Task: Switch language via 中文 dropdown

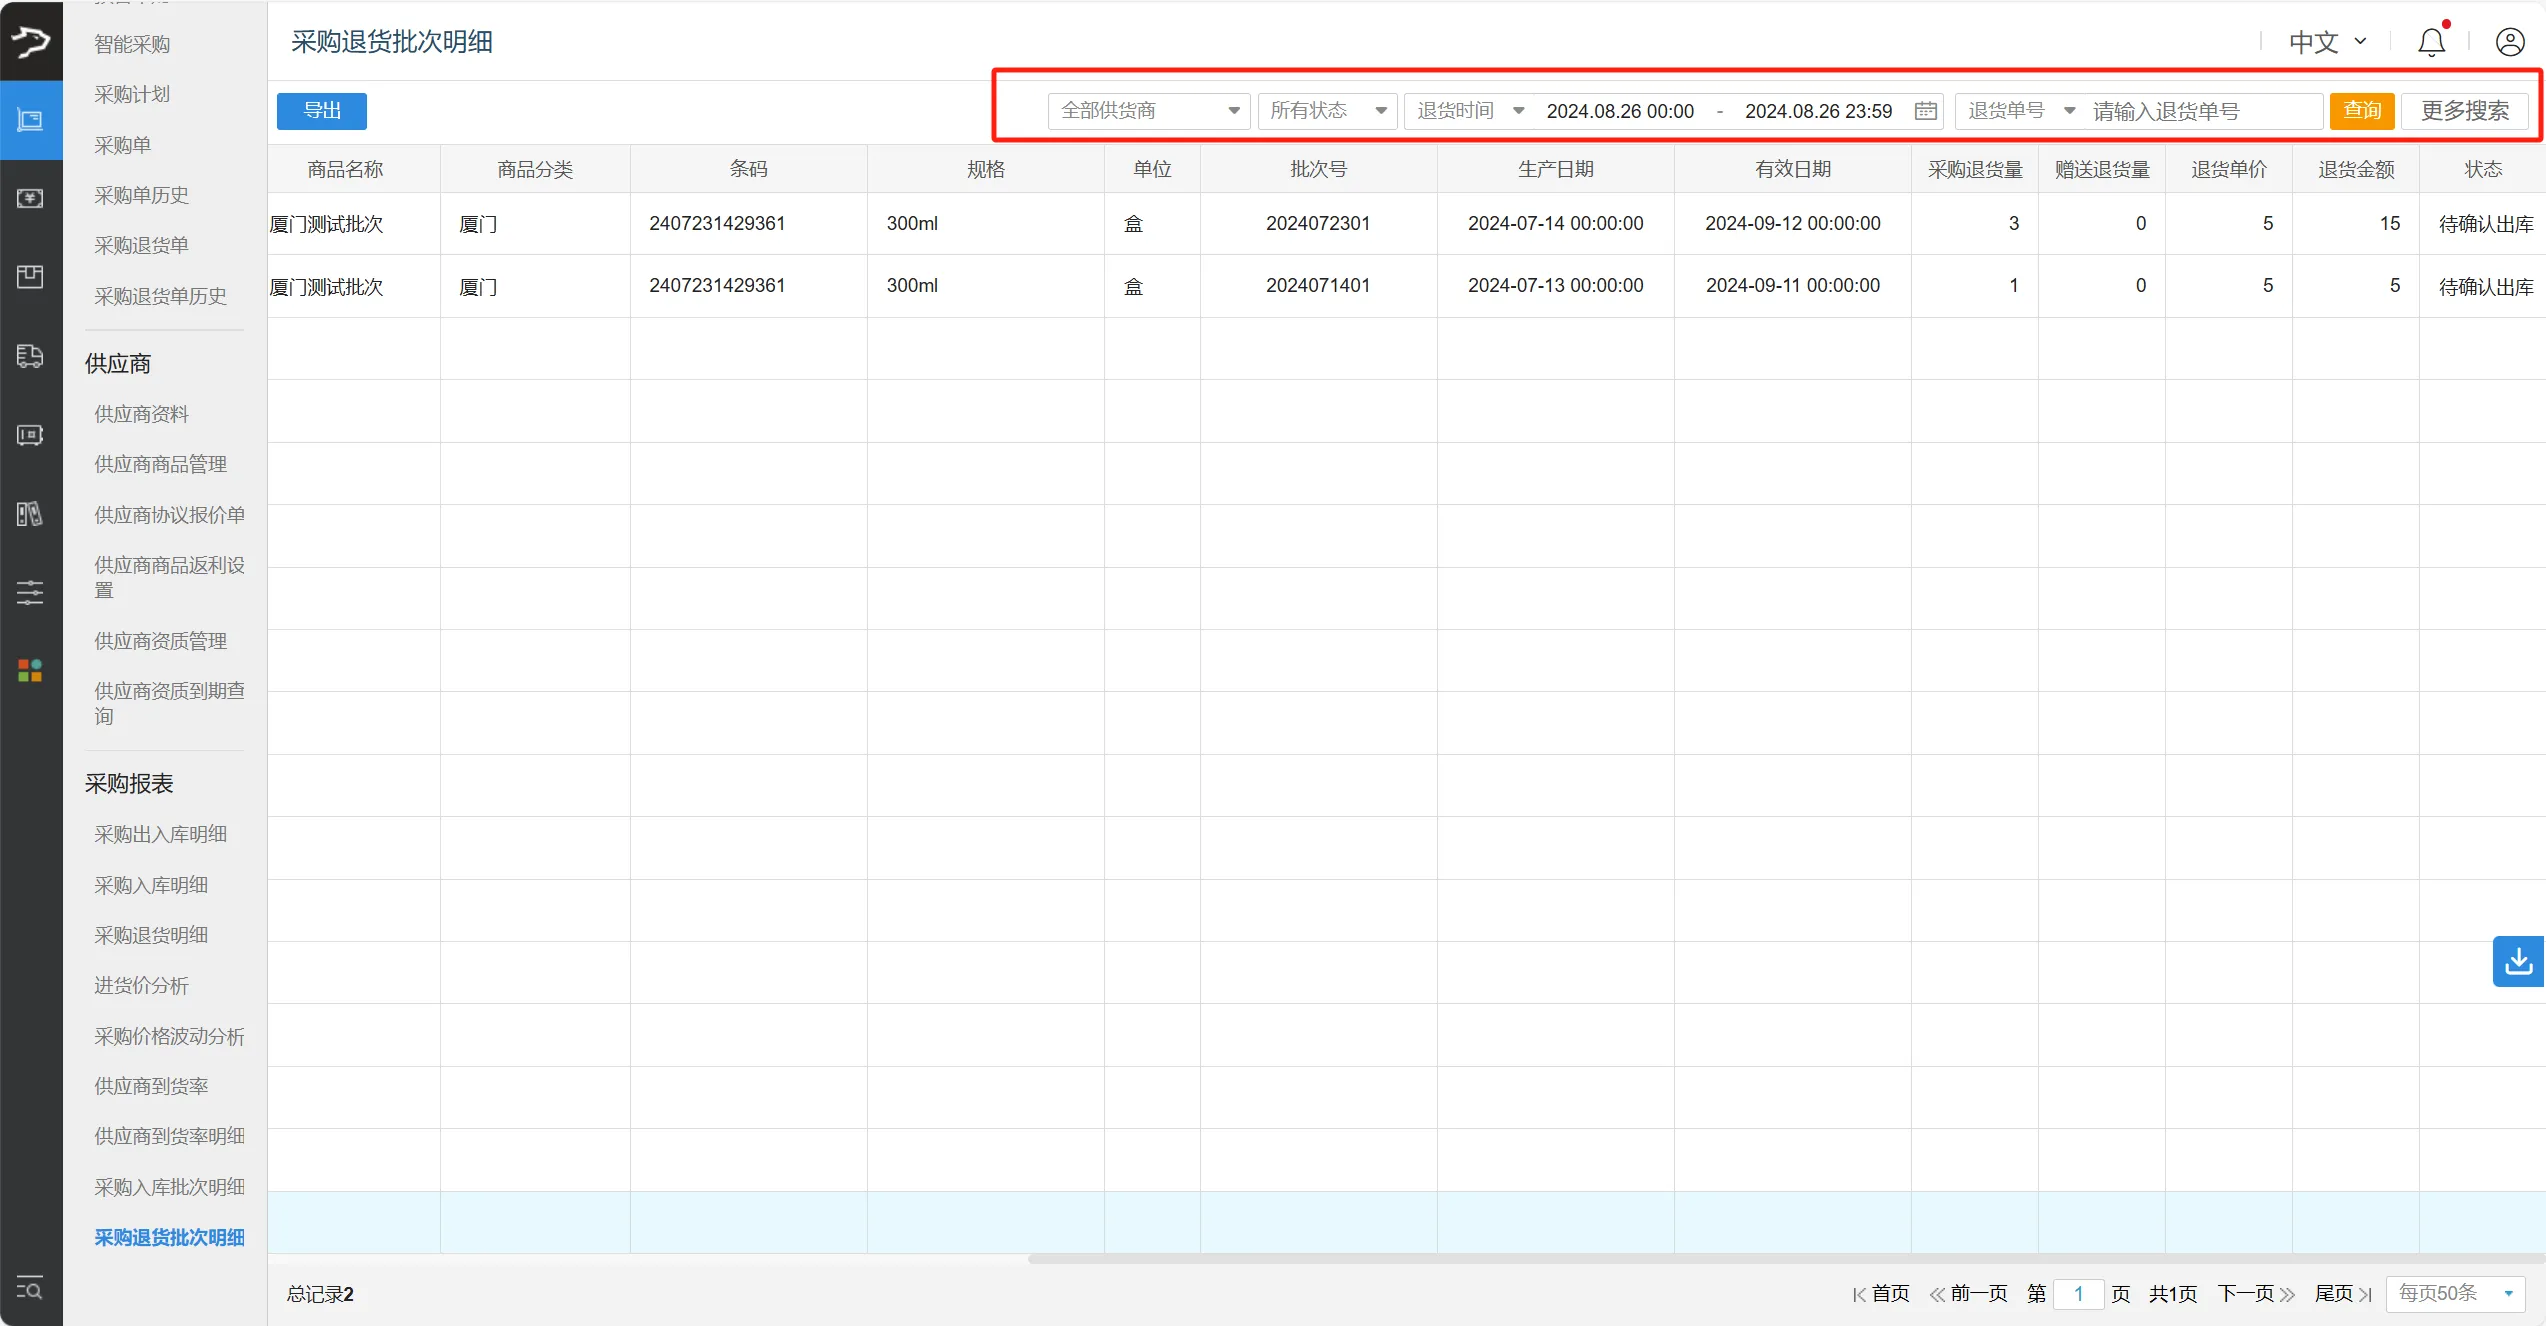Action: pyautogui.click(x=2327, y=42)
